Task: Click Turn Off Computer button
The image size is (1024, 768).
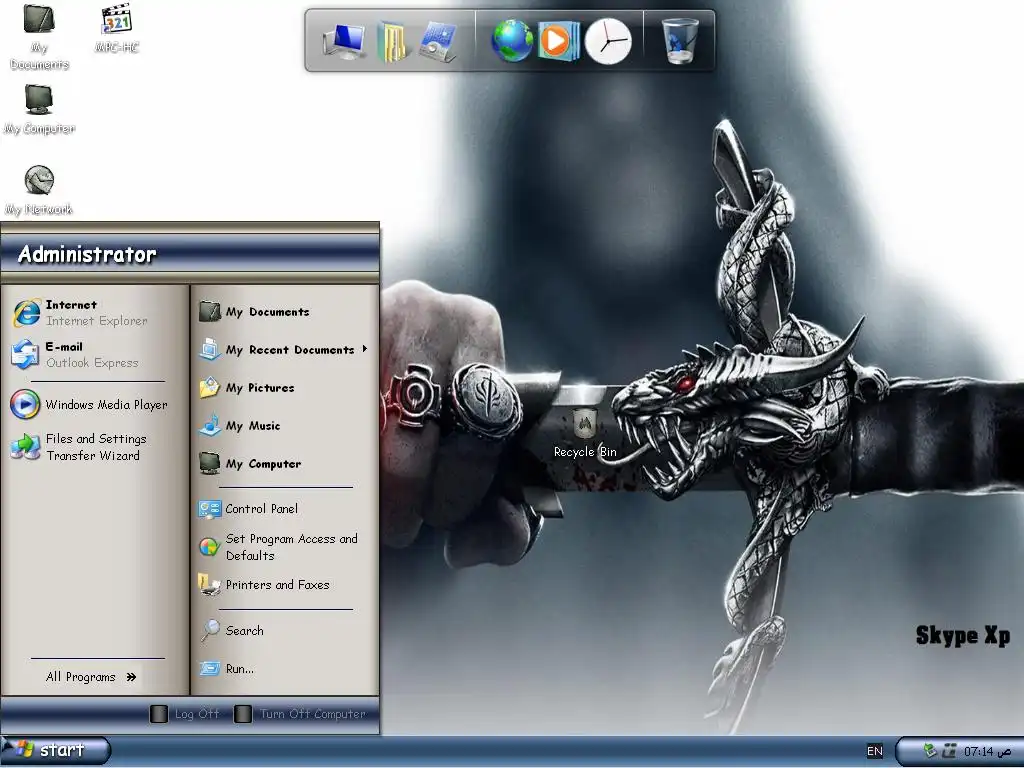Action: click(301, 714)
